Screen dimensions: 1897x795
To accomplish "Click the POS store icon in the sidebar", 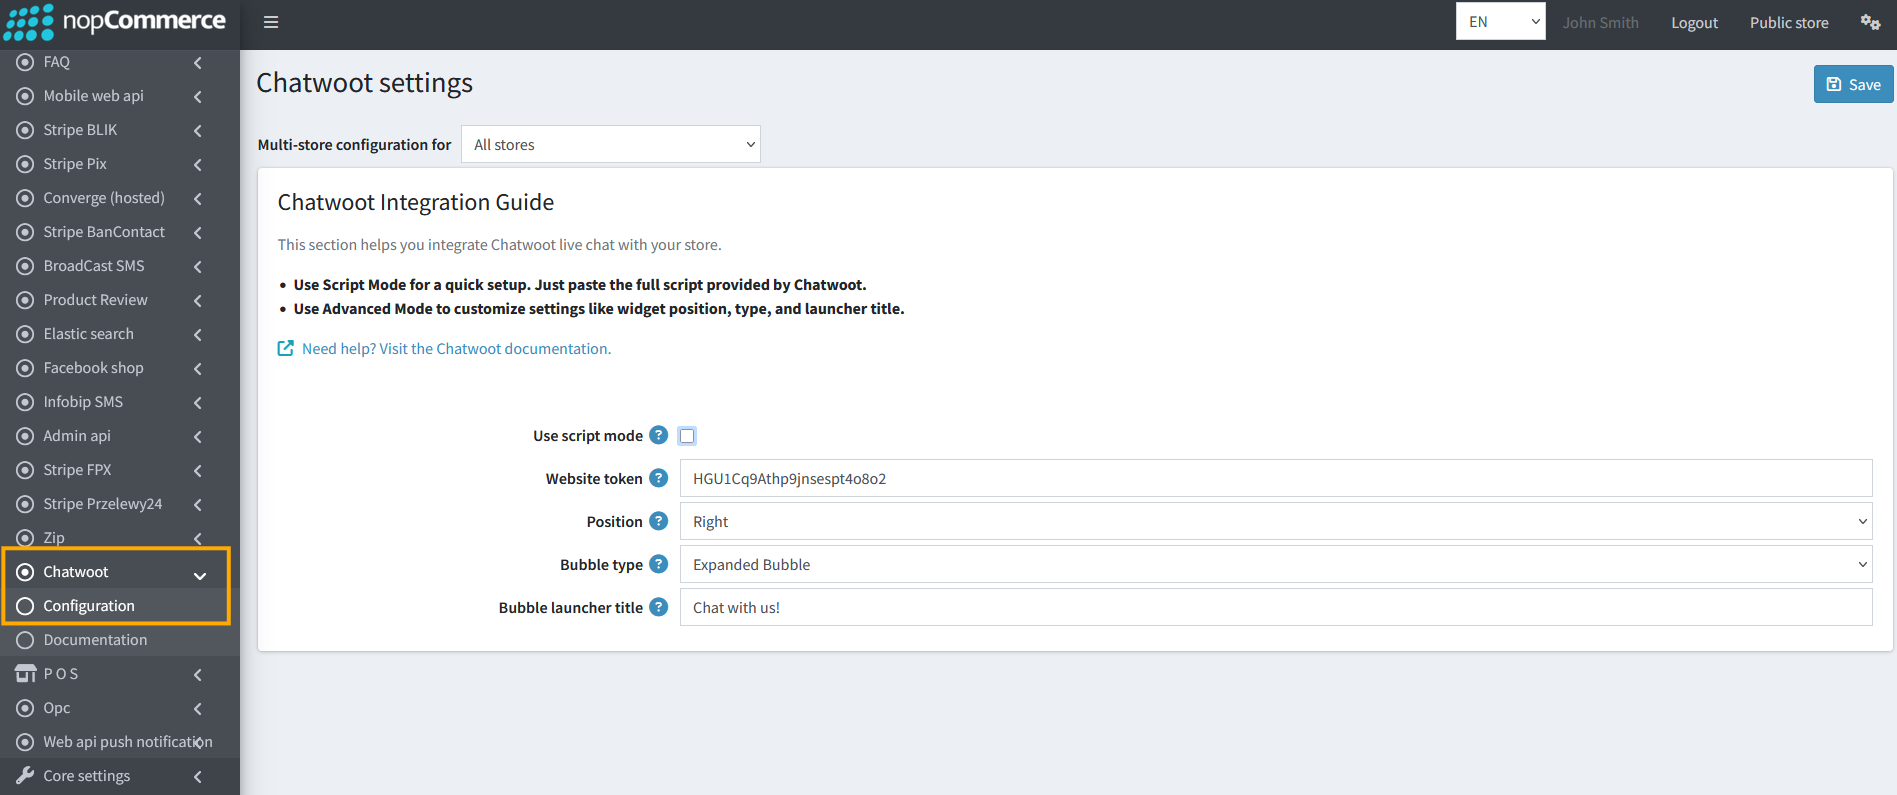I will (x=25, y=674).
